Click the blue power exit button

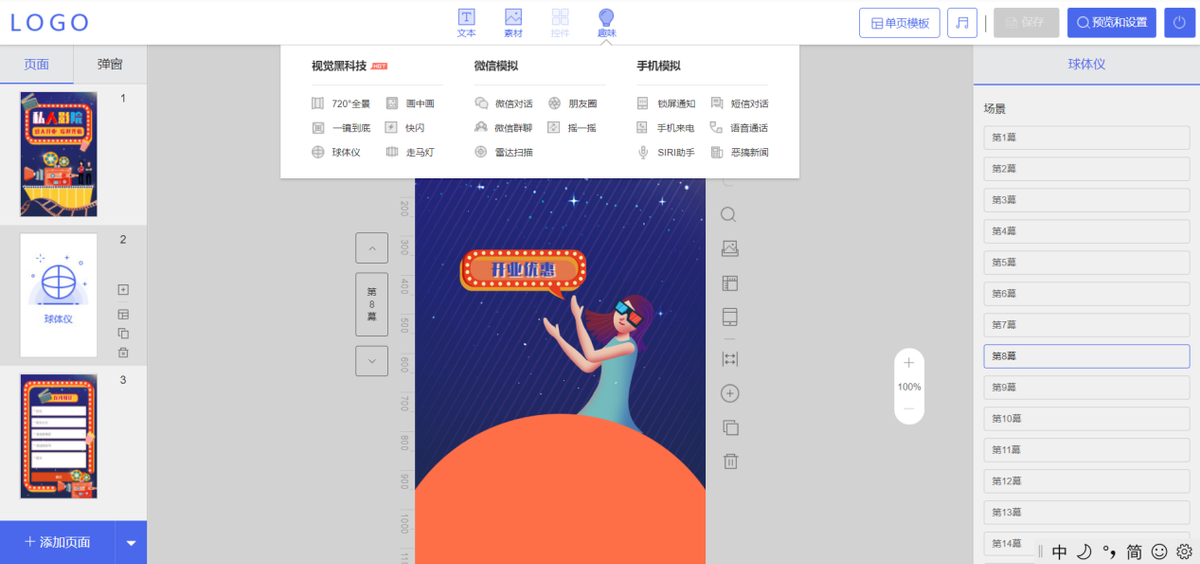coord(1180,23)
